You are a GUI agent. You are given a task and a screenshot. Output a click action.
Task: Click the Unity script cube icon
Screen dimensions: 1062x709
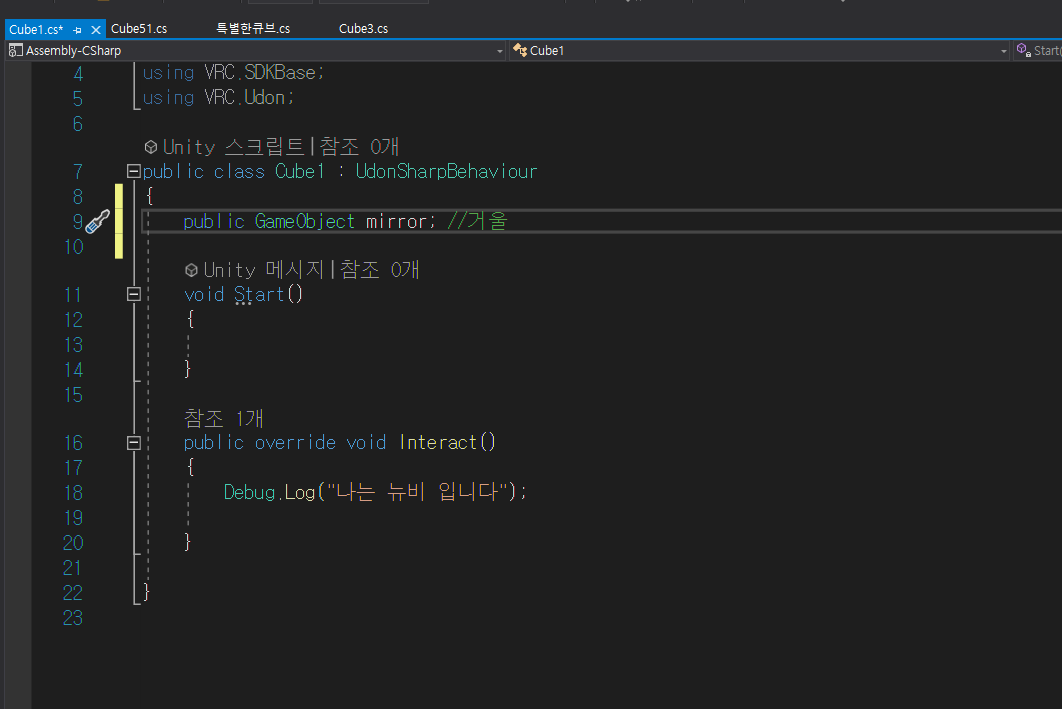151,147
